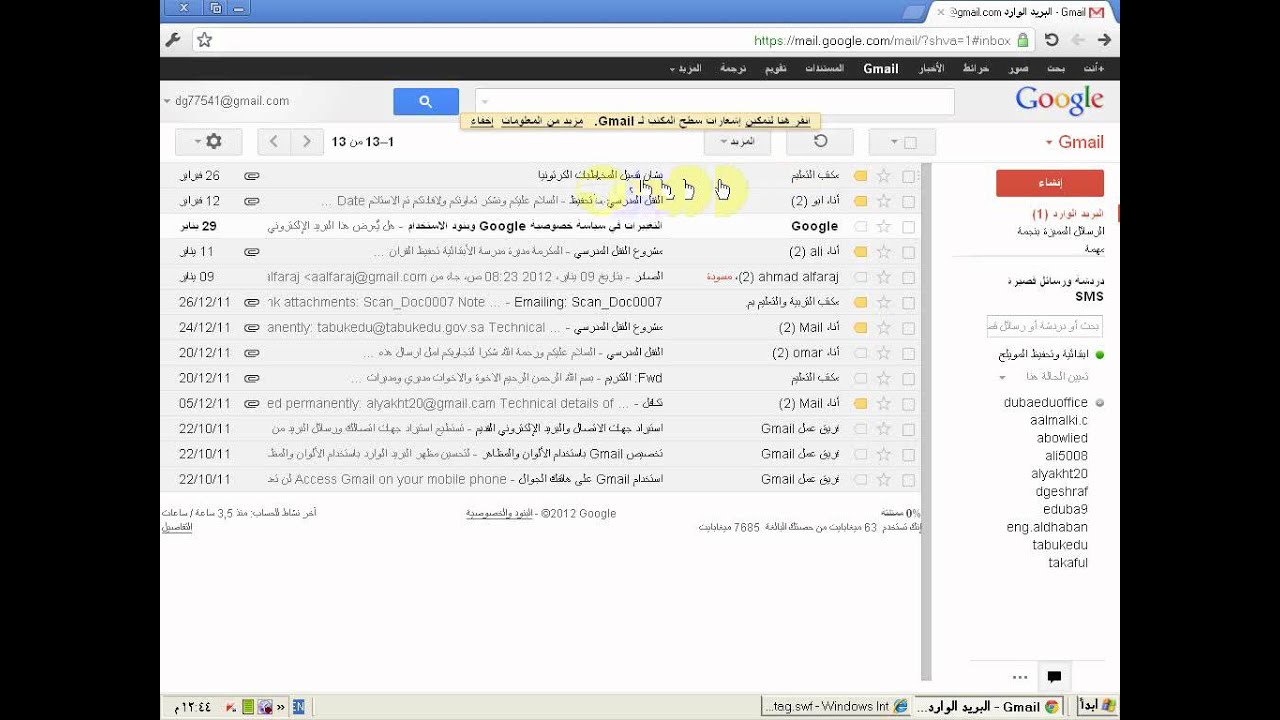Check the message dated 24/12/11
This screenshot has height=720, width=1280.
pyautogui.click(x=908, y=327)
